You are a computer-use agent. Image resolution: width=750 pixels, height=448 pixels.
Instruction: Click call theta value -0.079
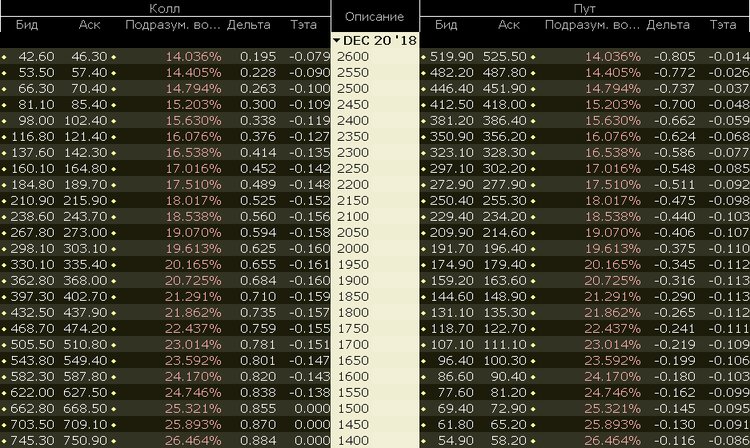pos(309,56)
